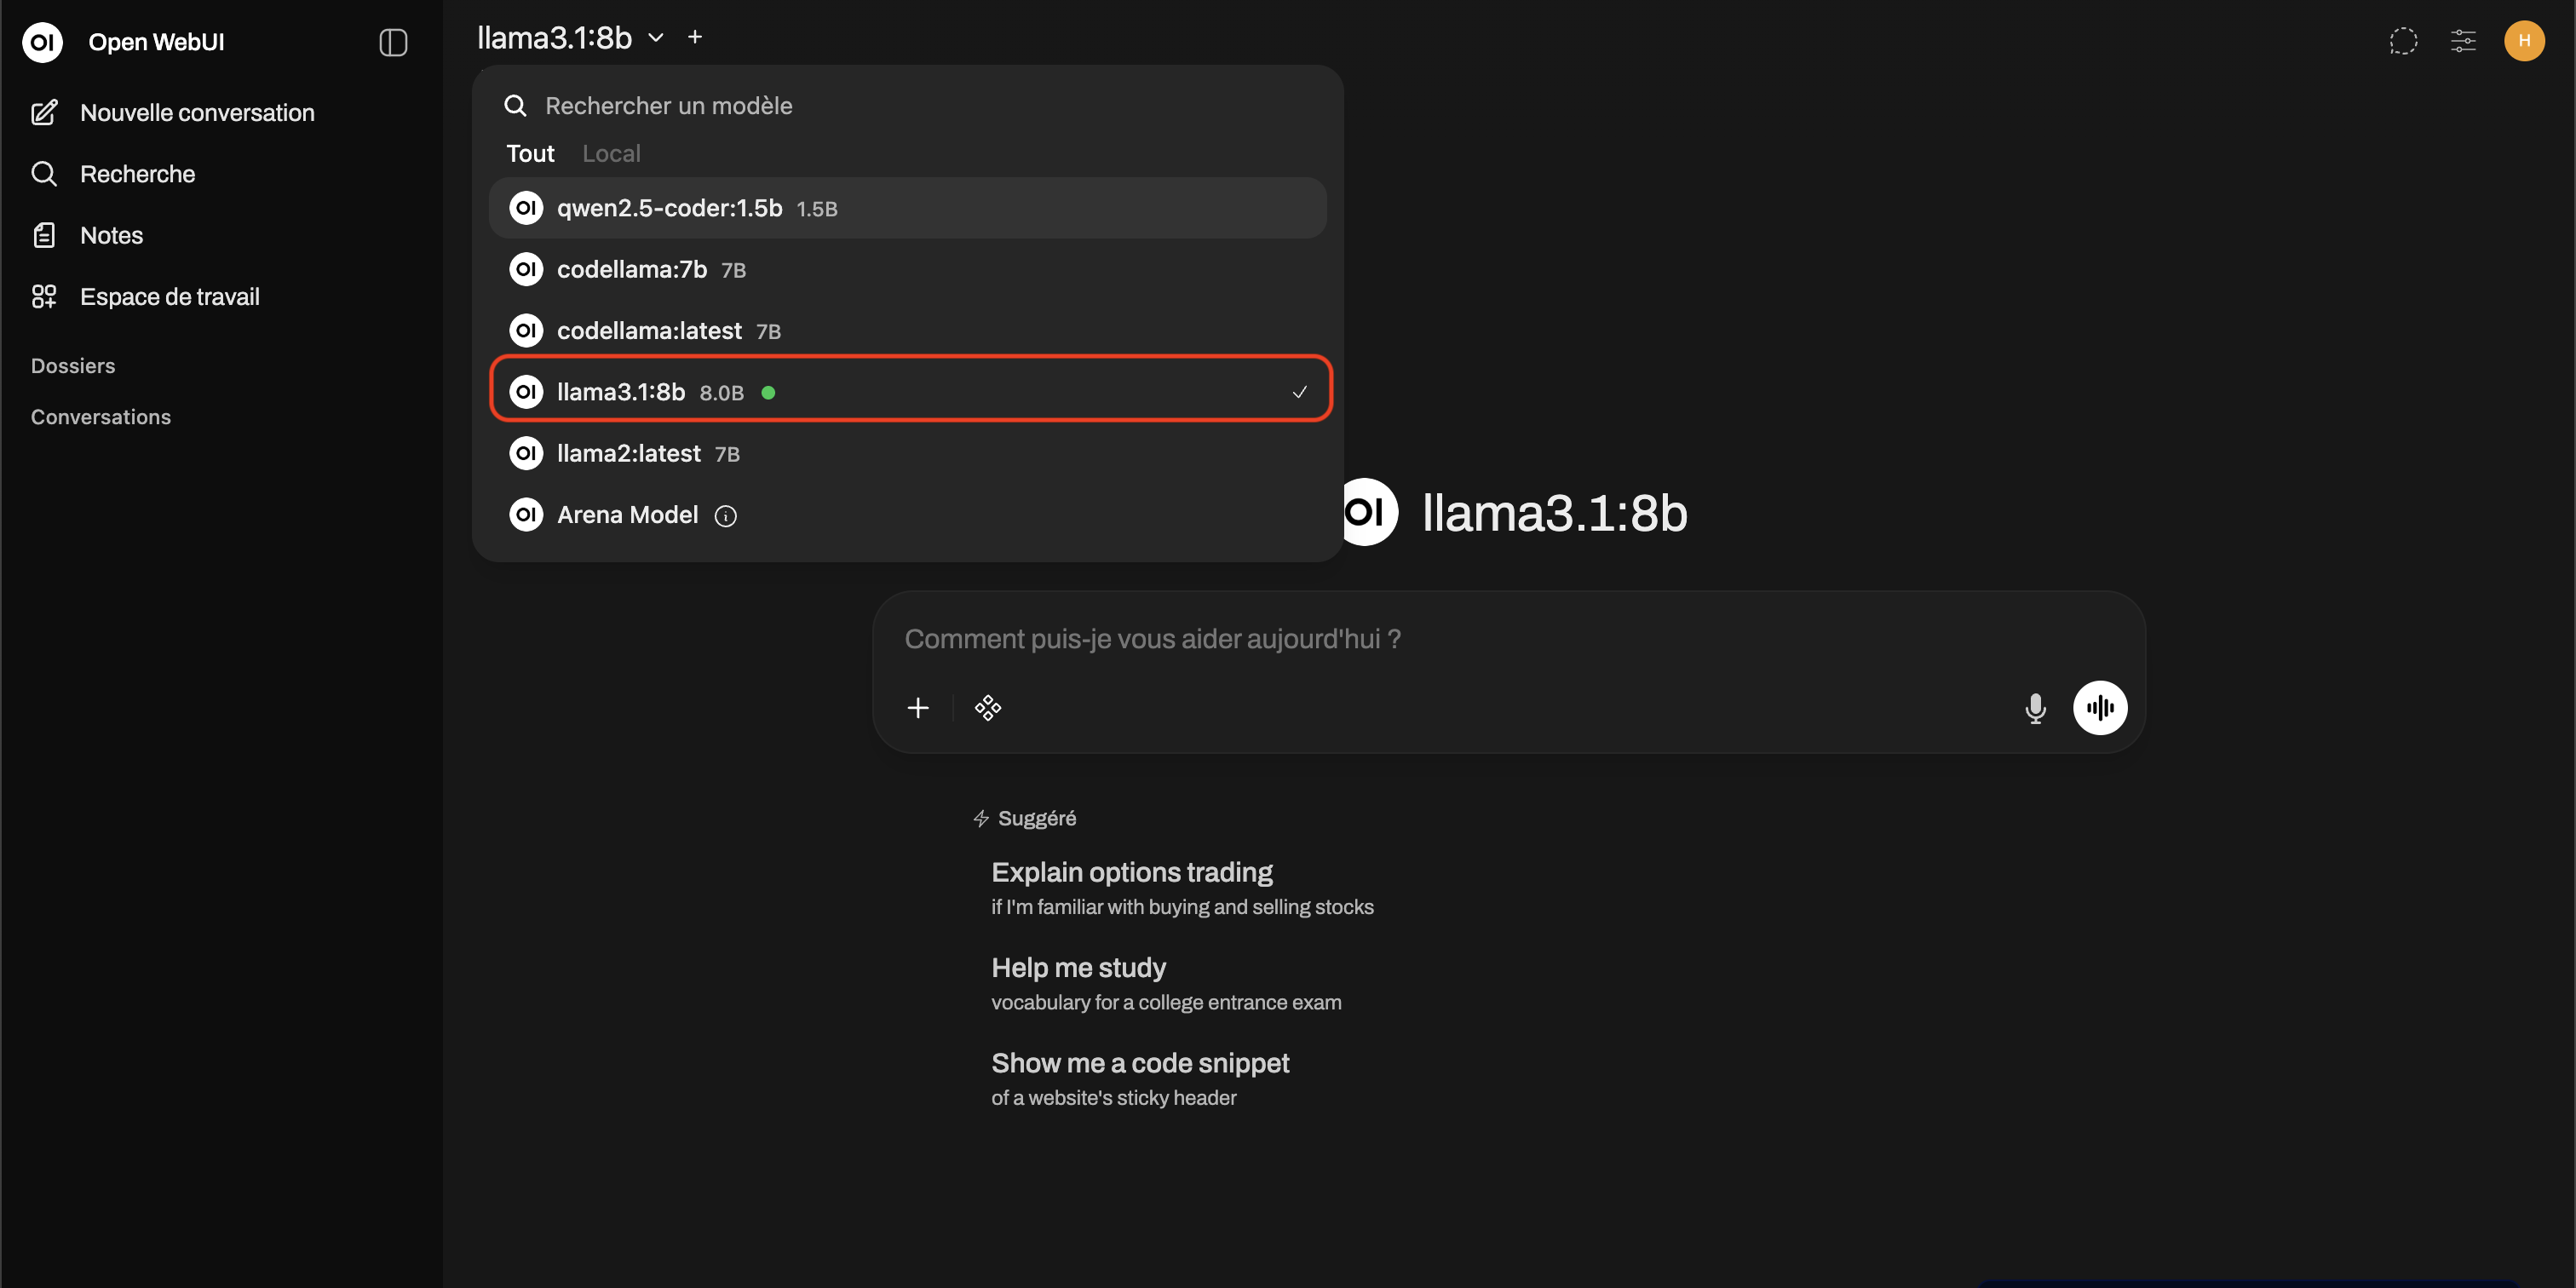Open Espace de travail workspace icon

point(44,296)
